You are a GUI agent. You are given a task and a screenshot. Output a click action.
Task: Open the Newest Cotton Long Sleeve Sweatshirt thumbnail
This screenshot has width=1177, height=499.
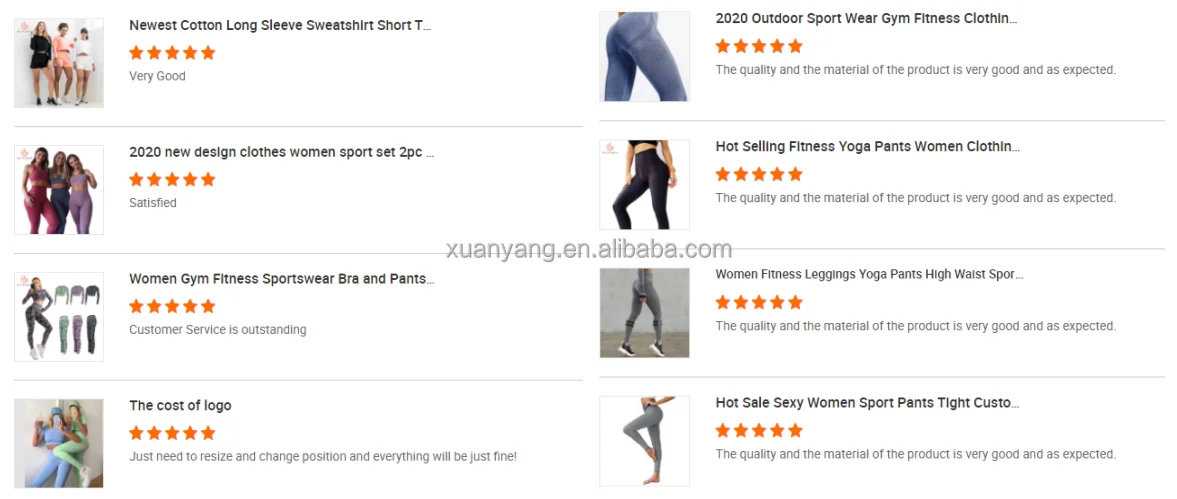(x=59, y=63)
